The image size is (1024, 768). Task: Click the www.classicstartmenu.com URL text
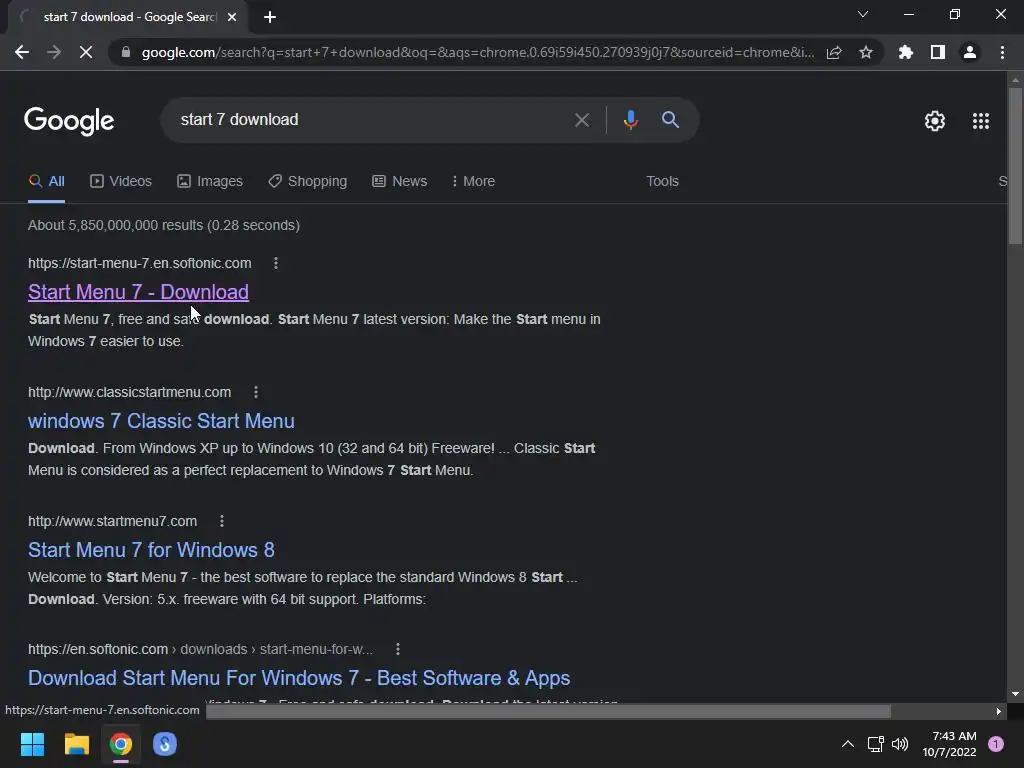(129, 392)
